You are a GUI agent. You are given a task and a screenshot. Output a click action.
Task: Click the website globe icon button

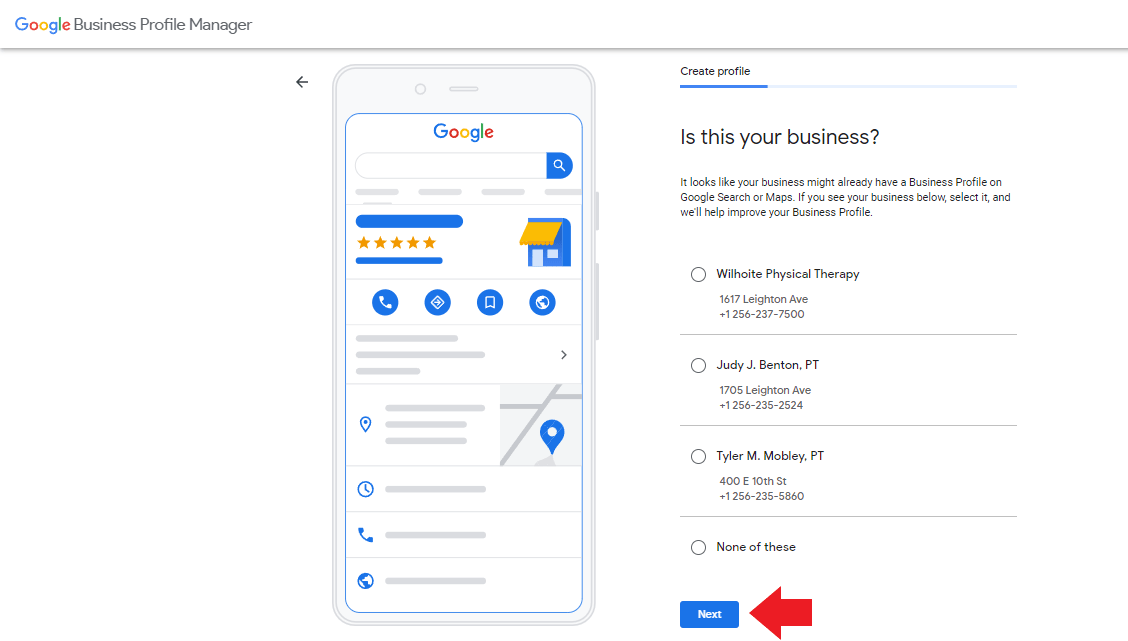point(542,302)
